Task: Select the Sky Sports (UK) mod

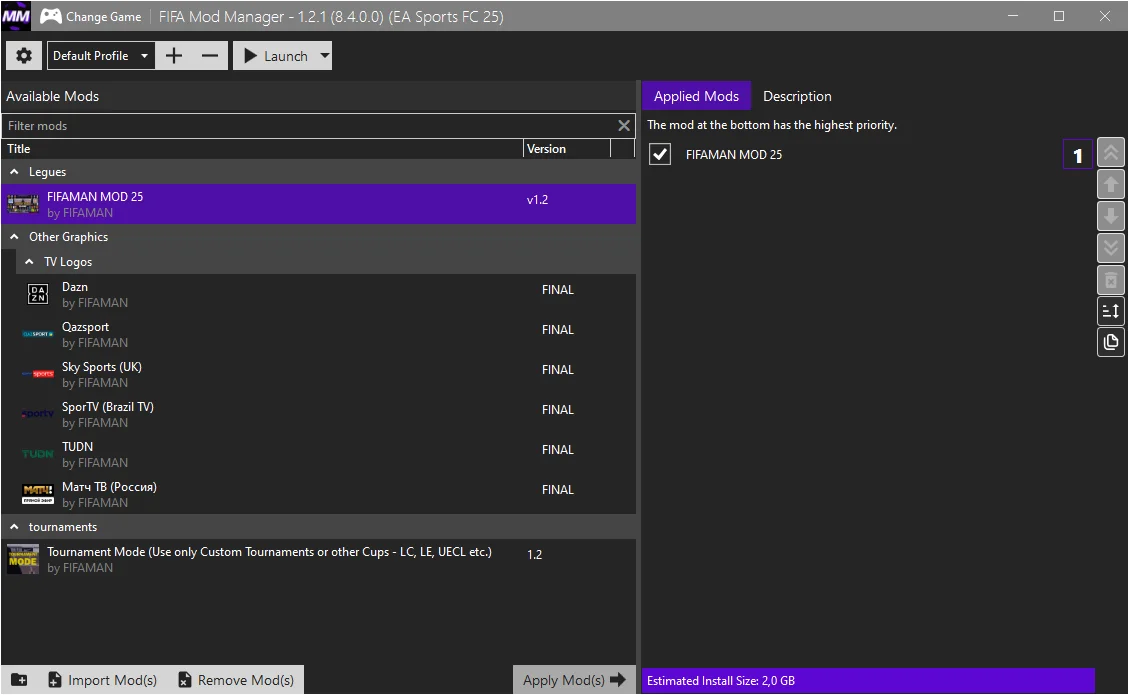Action: point(327,374)
